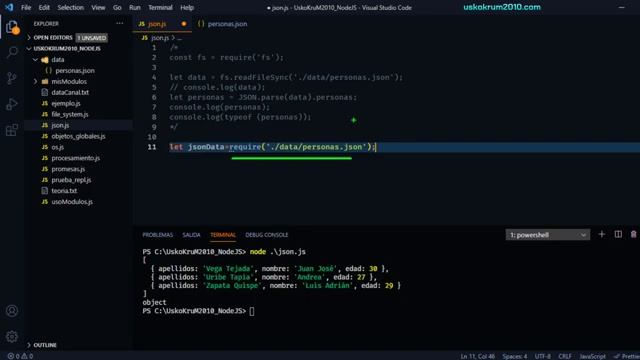The height and width of the screenshot is (360, 640).
Task: Click the CRLF line ending status
Action: coord(565,356)
